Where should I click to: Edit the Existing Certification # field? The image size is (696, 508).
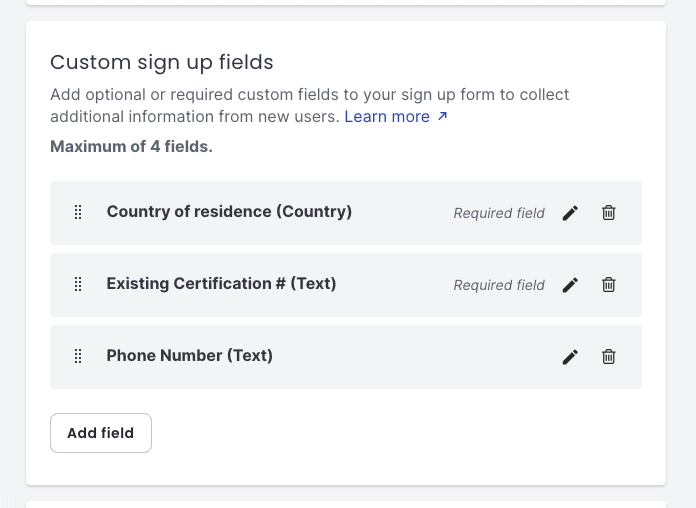tap(570, 285)
